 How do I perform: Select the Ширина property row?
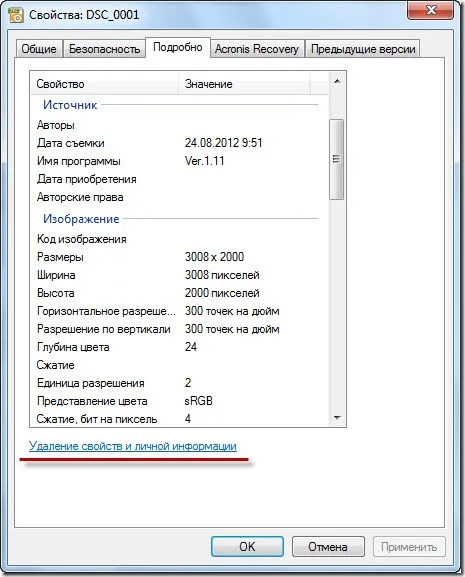coord(180,275)
